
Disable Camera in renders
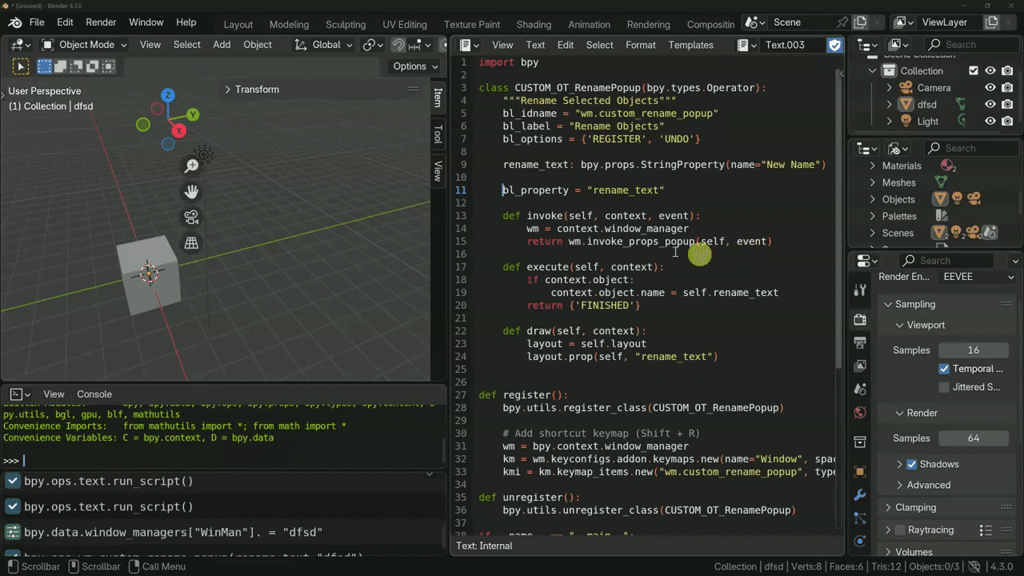point(1007,88)
